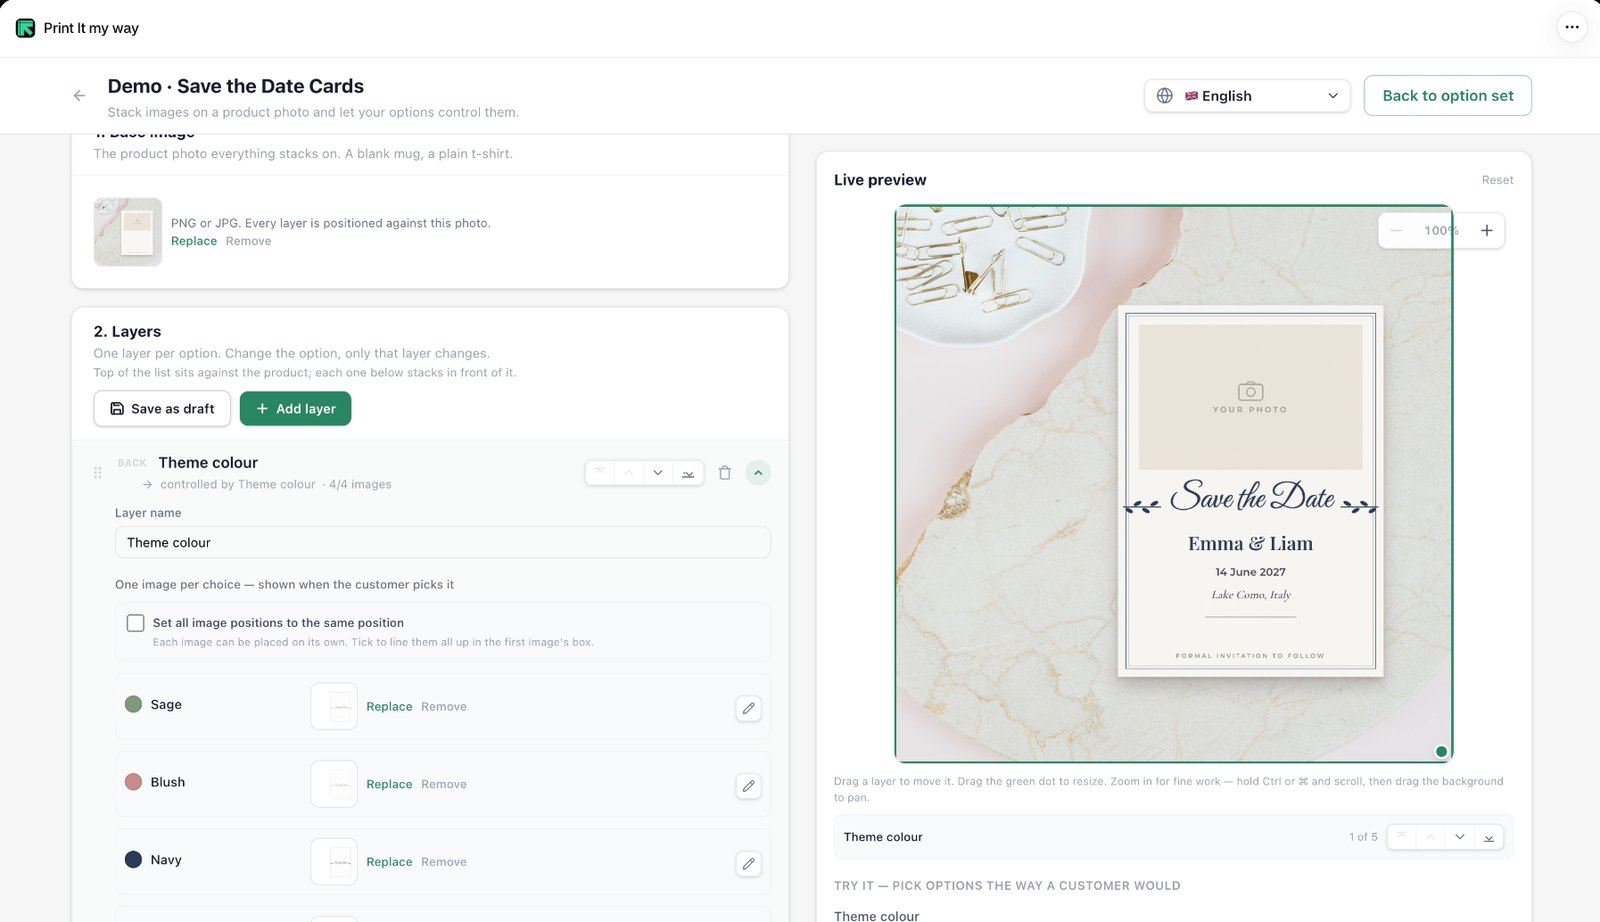
Task: Edit the Blush image with pencil icon
Action: [x=748, y=786]
